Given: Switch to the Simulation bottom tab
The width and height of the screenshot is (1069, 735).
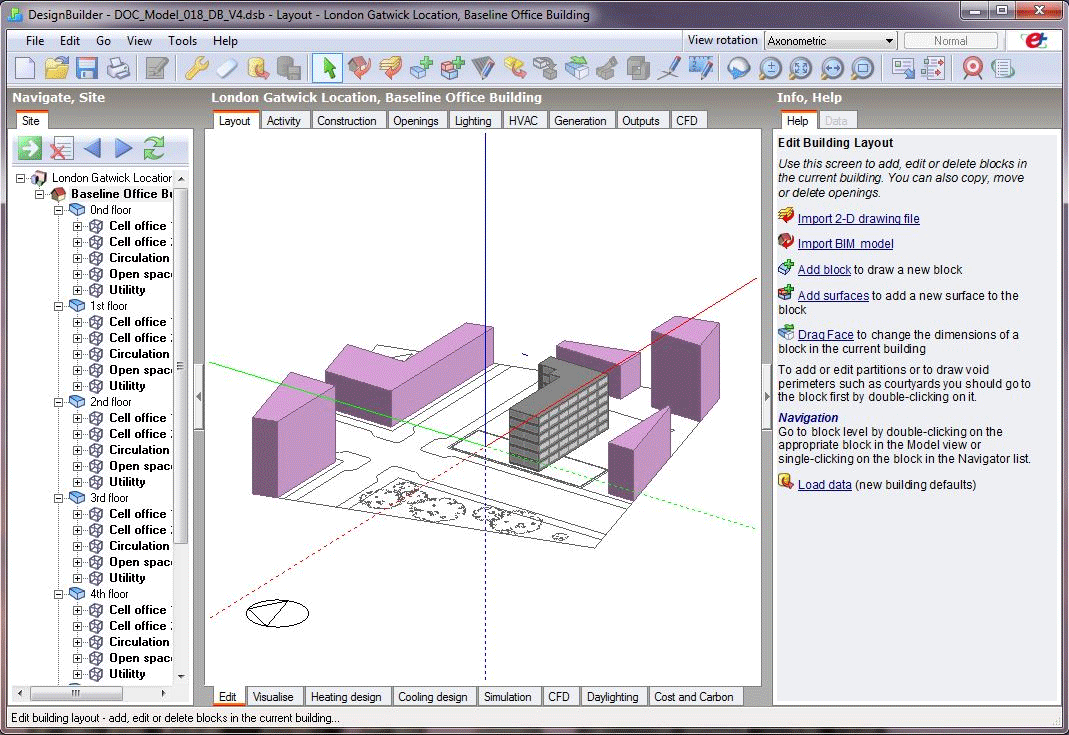Looking at the screenshot, I should coord(507,697).
